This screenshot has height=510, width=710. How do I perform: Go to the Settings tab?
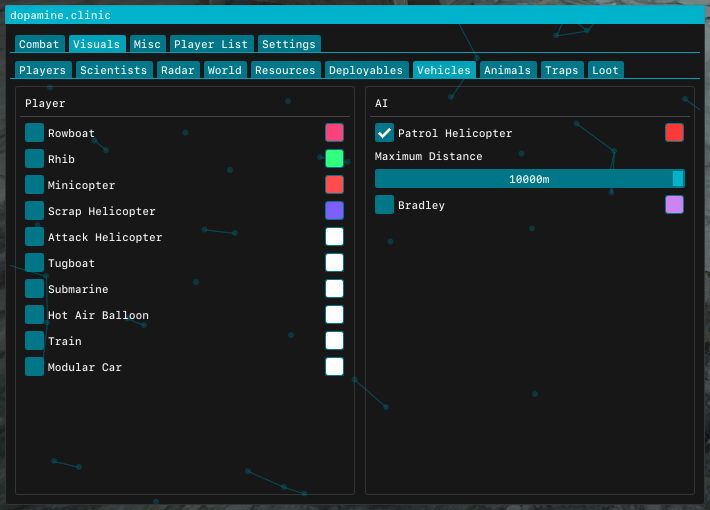tap(289, 44)
